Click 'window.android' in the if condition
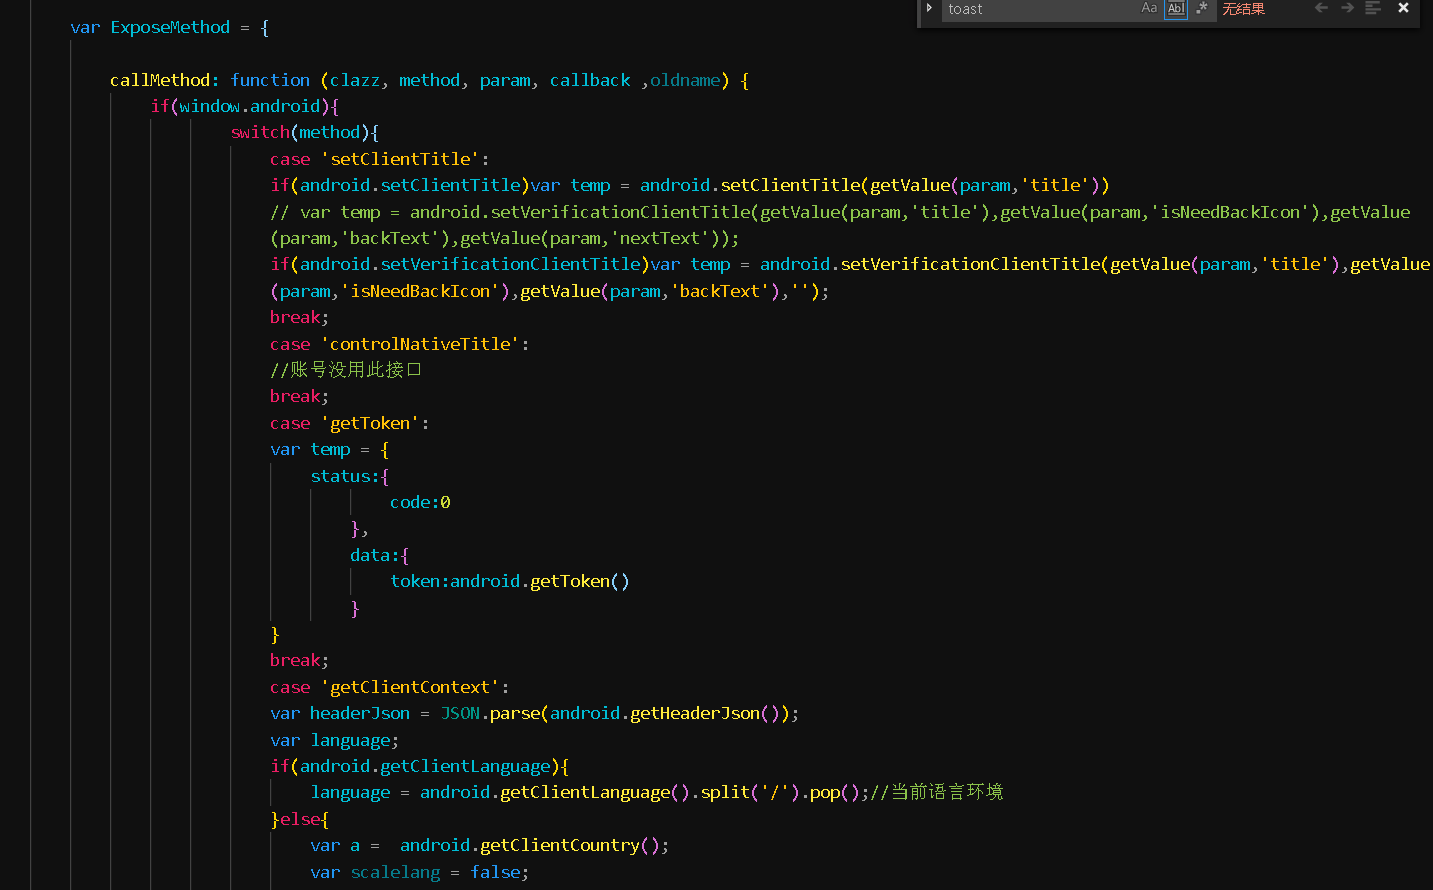Image resolution: width=1433 pixels, height=890 pixels. (x=250, y=106)
